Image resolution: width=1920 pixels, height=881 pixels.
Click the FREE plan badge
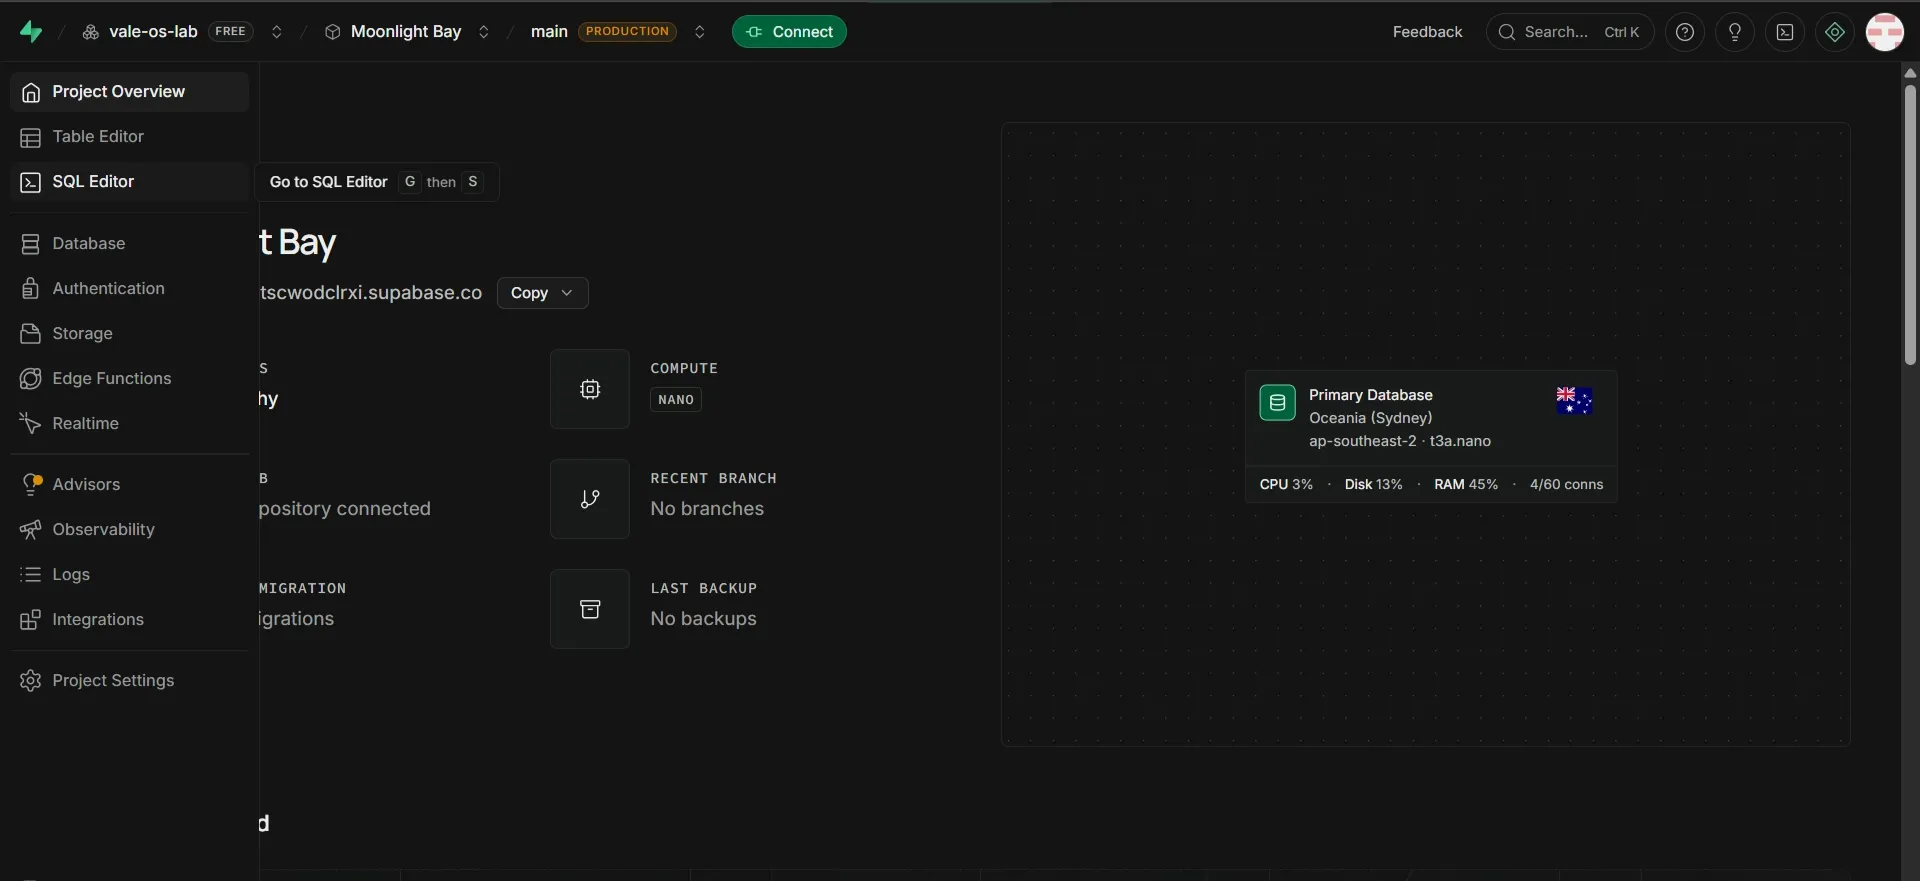[x=230, y=32]
